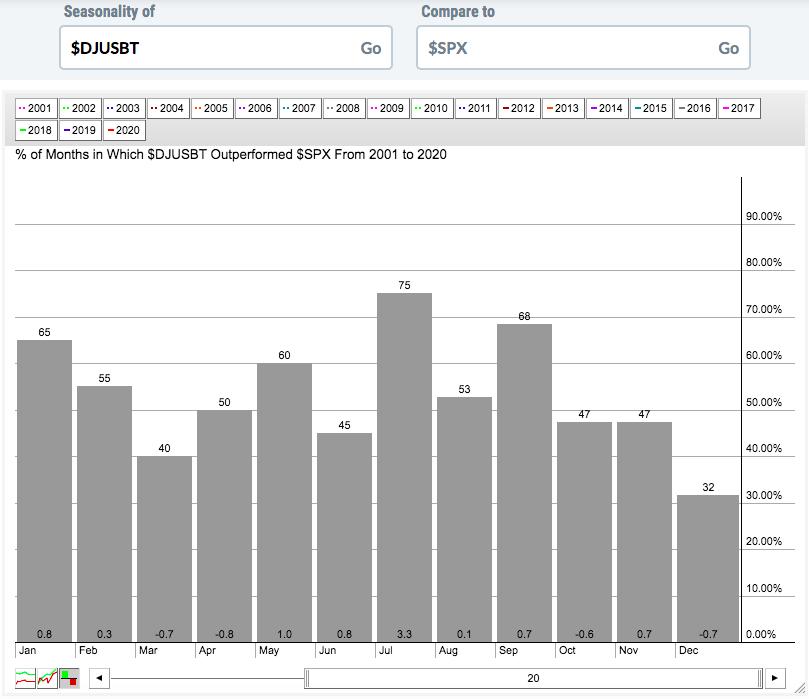The height and width of the screenshot is (699, 809).
Task: Click the year range slider handle showing 20
Action: pyautogui.click(x=533, y=678)
